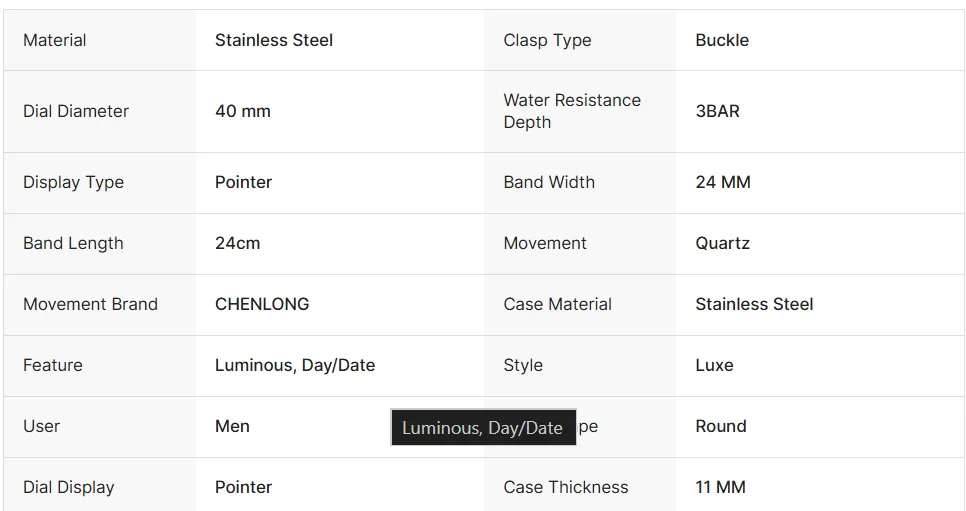
Task: Click the Display Type label
Action: (x=73, y=182)
